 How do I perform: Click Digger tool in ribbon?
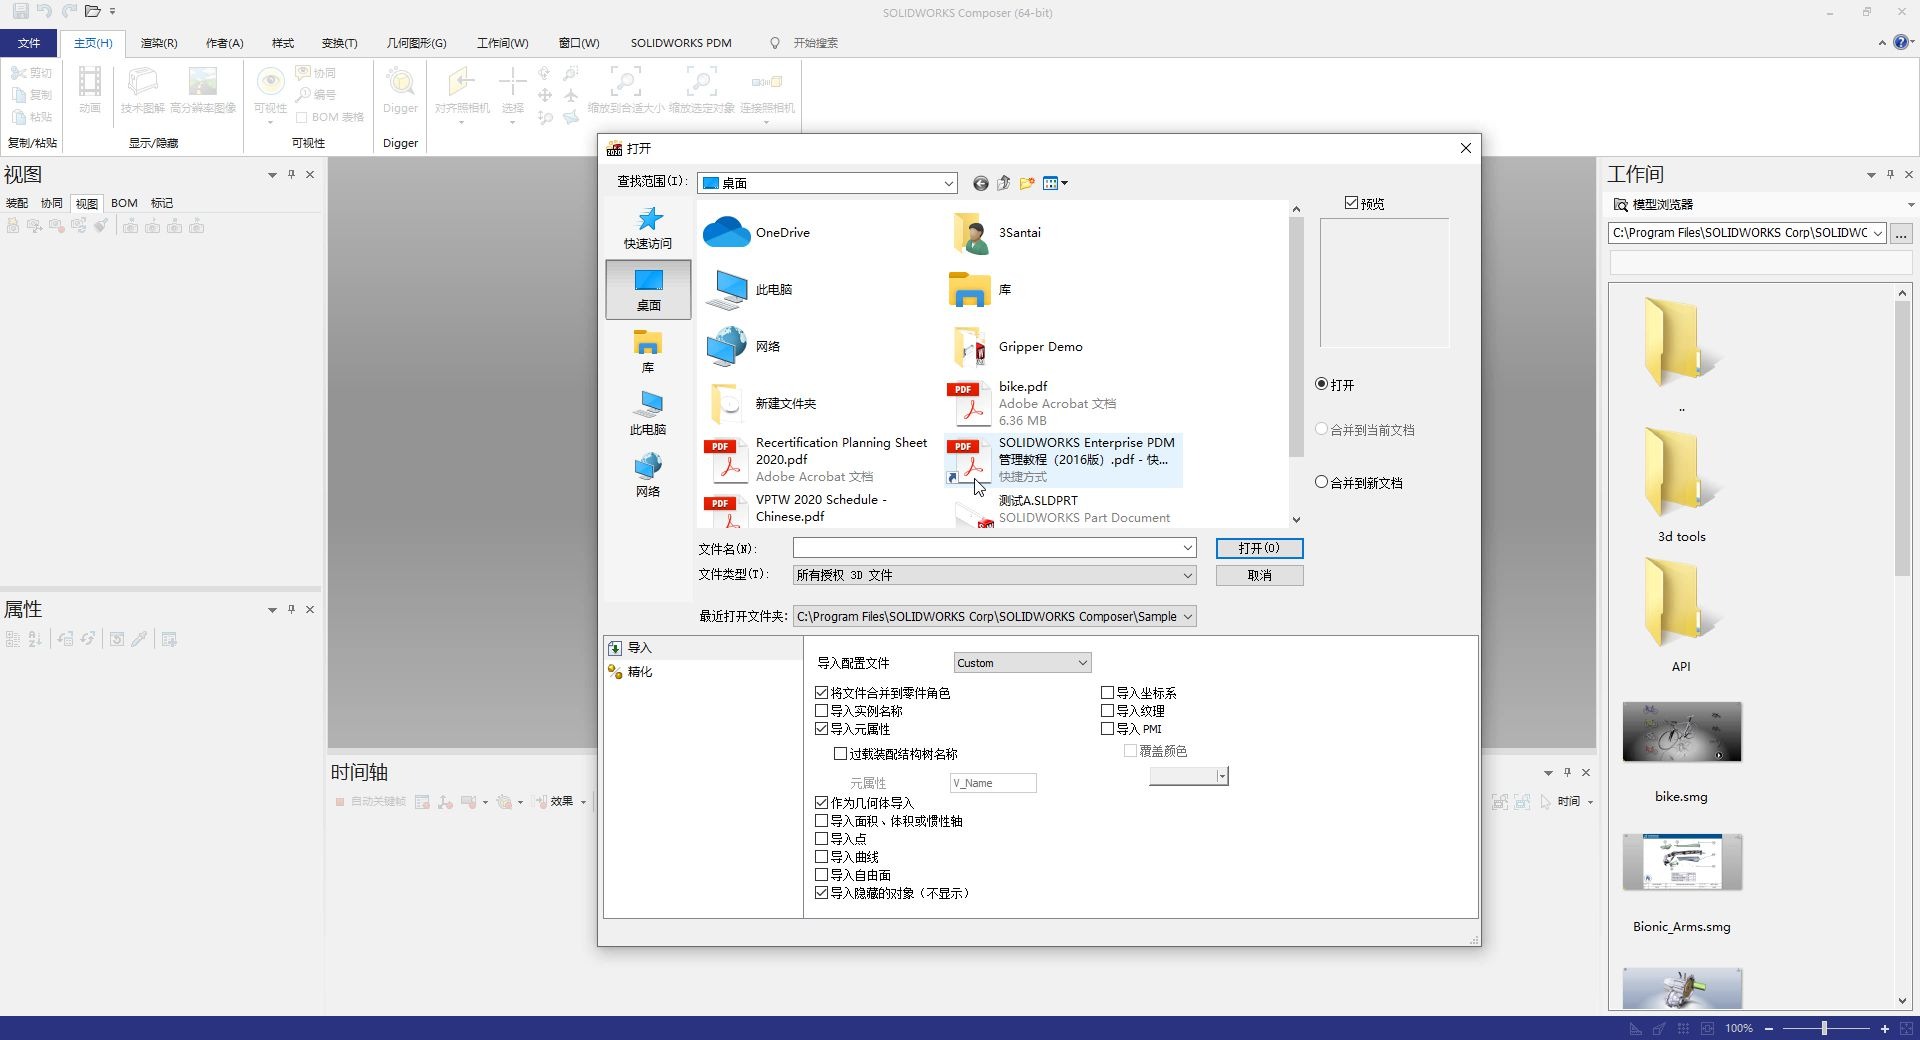(x=400, y=91)
